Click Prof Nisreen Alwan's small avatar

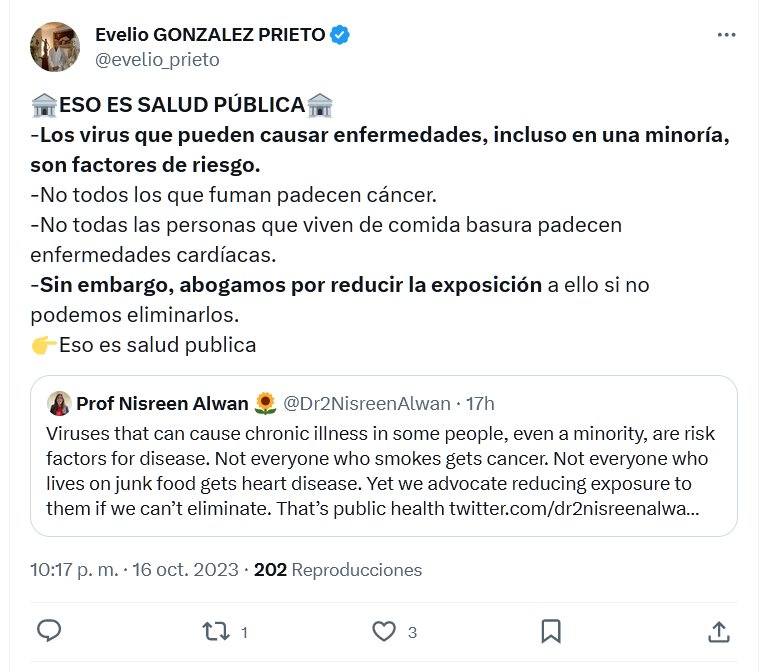59,404
